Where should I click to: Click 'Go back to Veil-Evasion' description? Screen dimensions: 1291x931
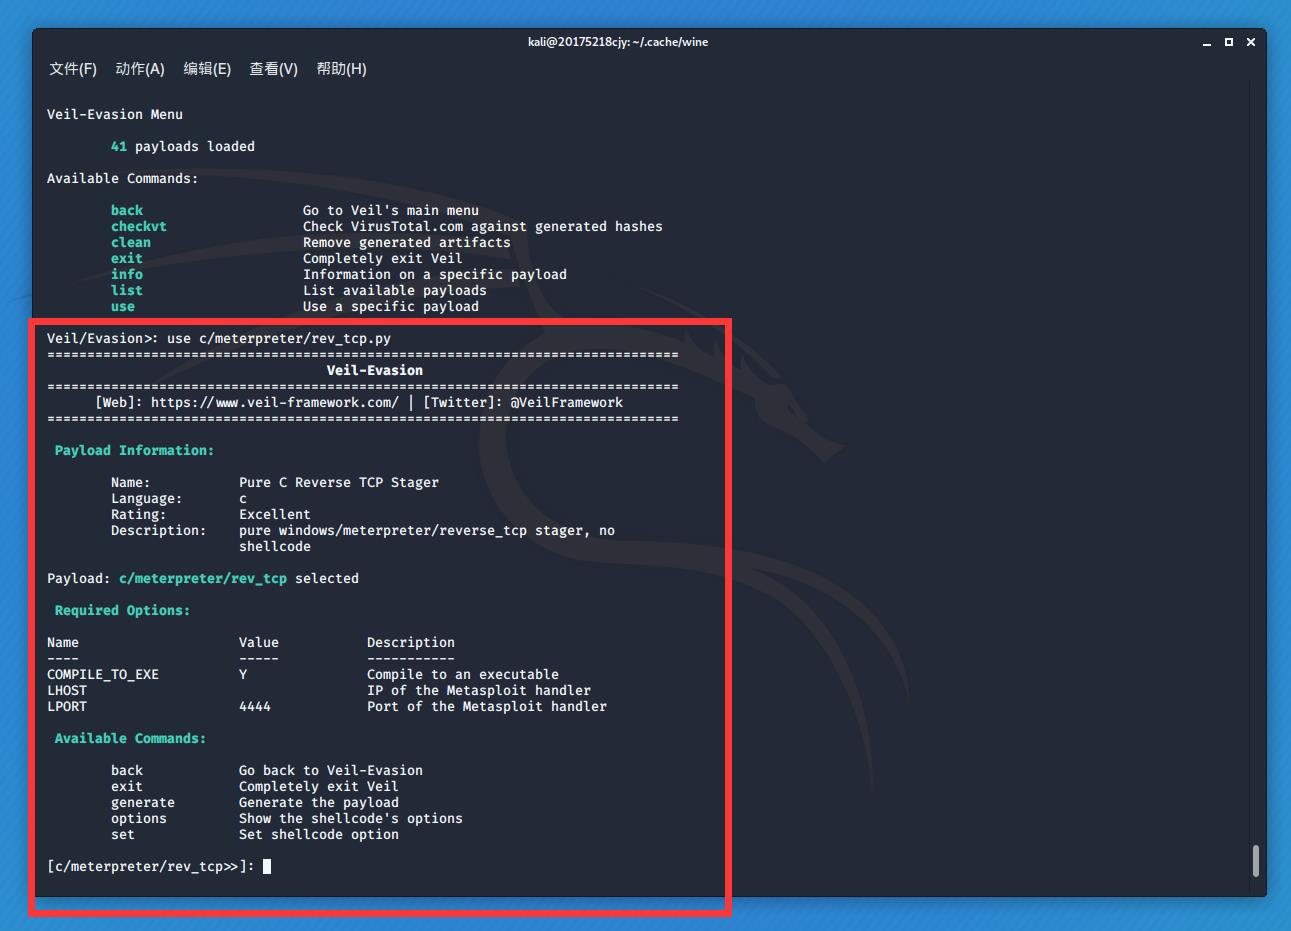coord(331,770)
